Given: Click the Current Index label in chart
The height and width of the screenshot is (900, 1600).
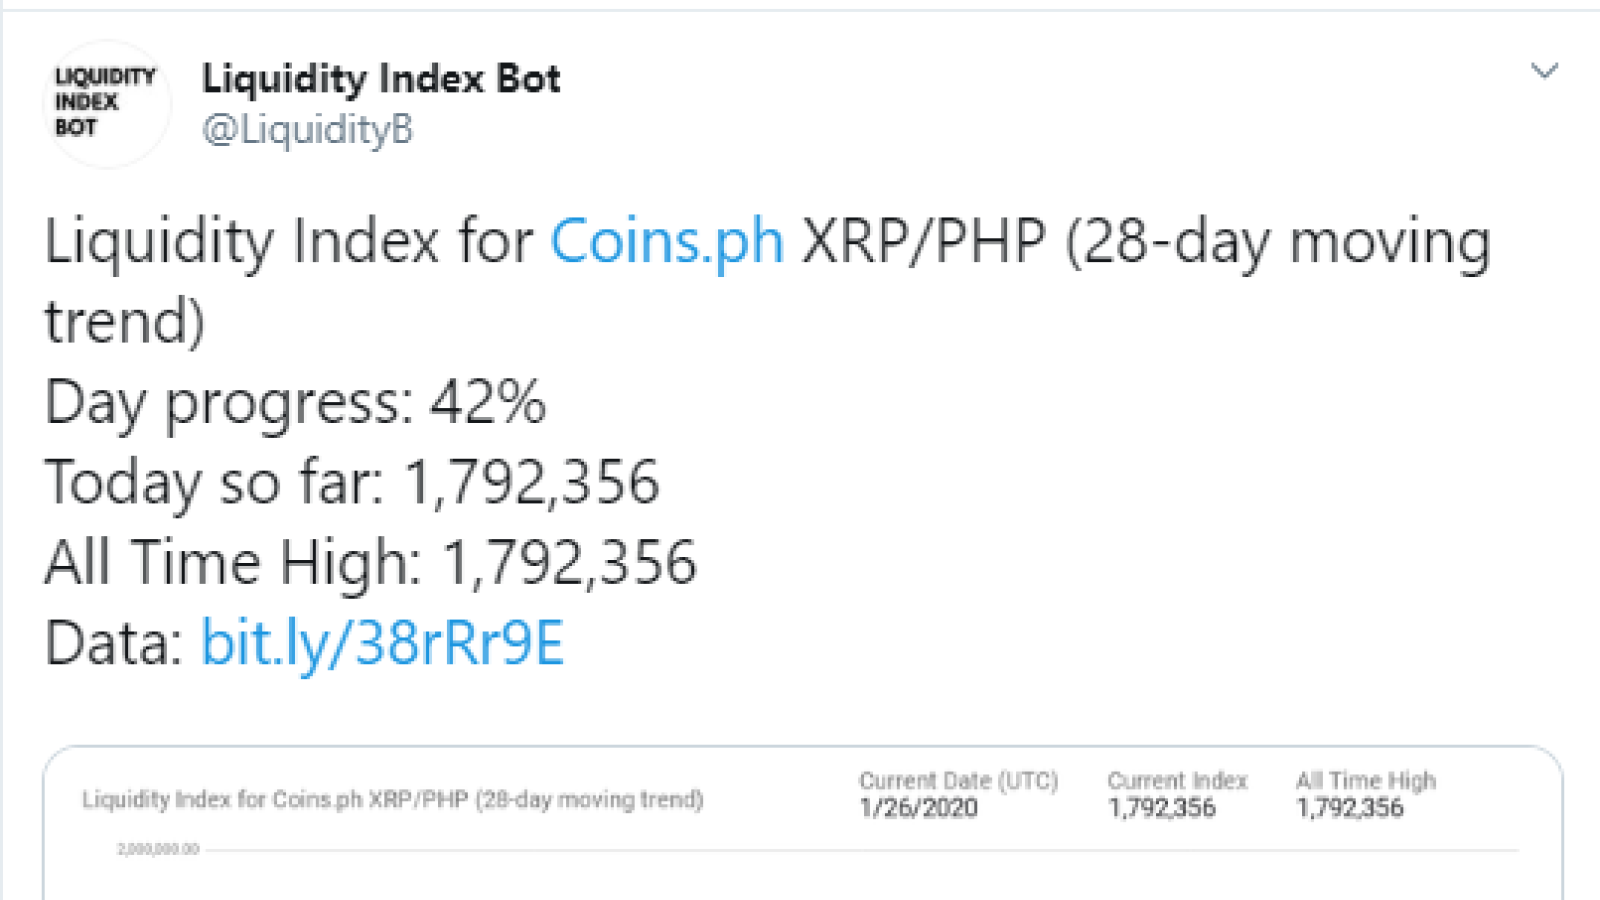Looking at the screenshot, I should (x=1177, y=780).
